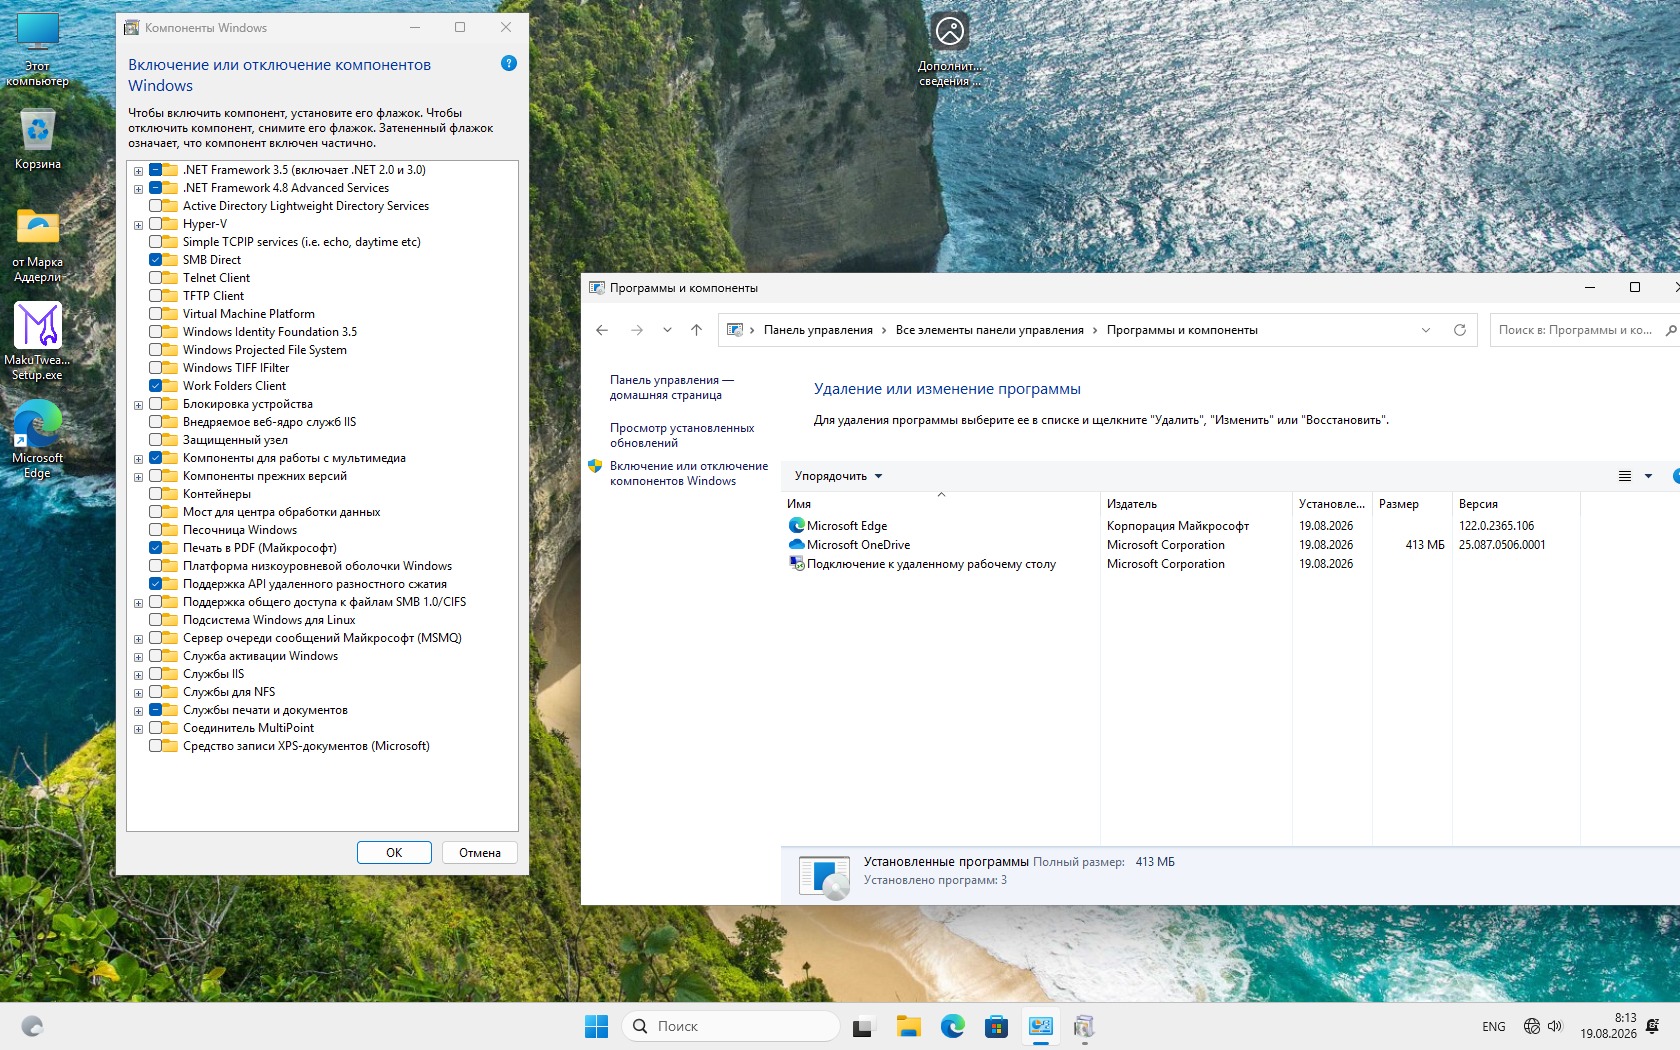
Task: Enable Active Directory Lightweight Directory Services checkbox
Action: [x=156, y=206]
